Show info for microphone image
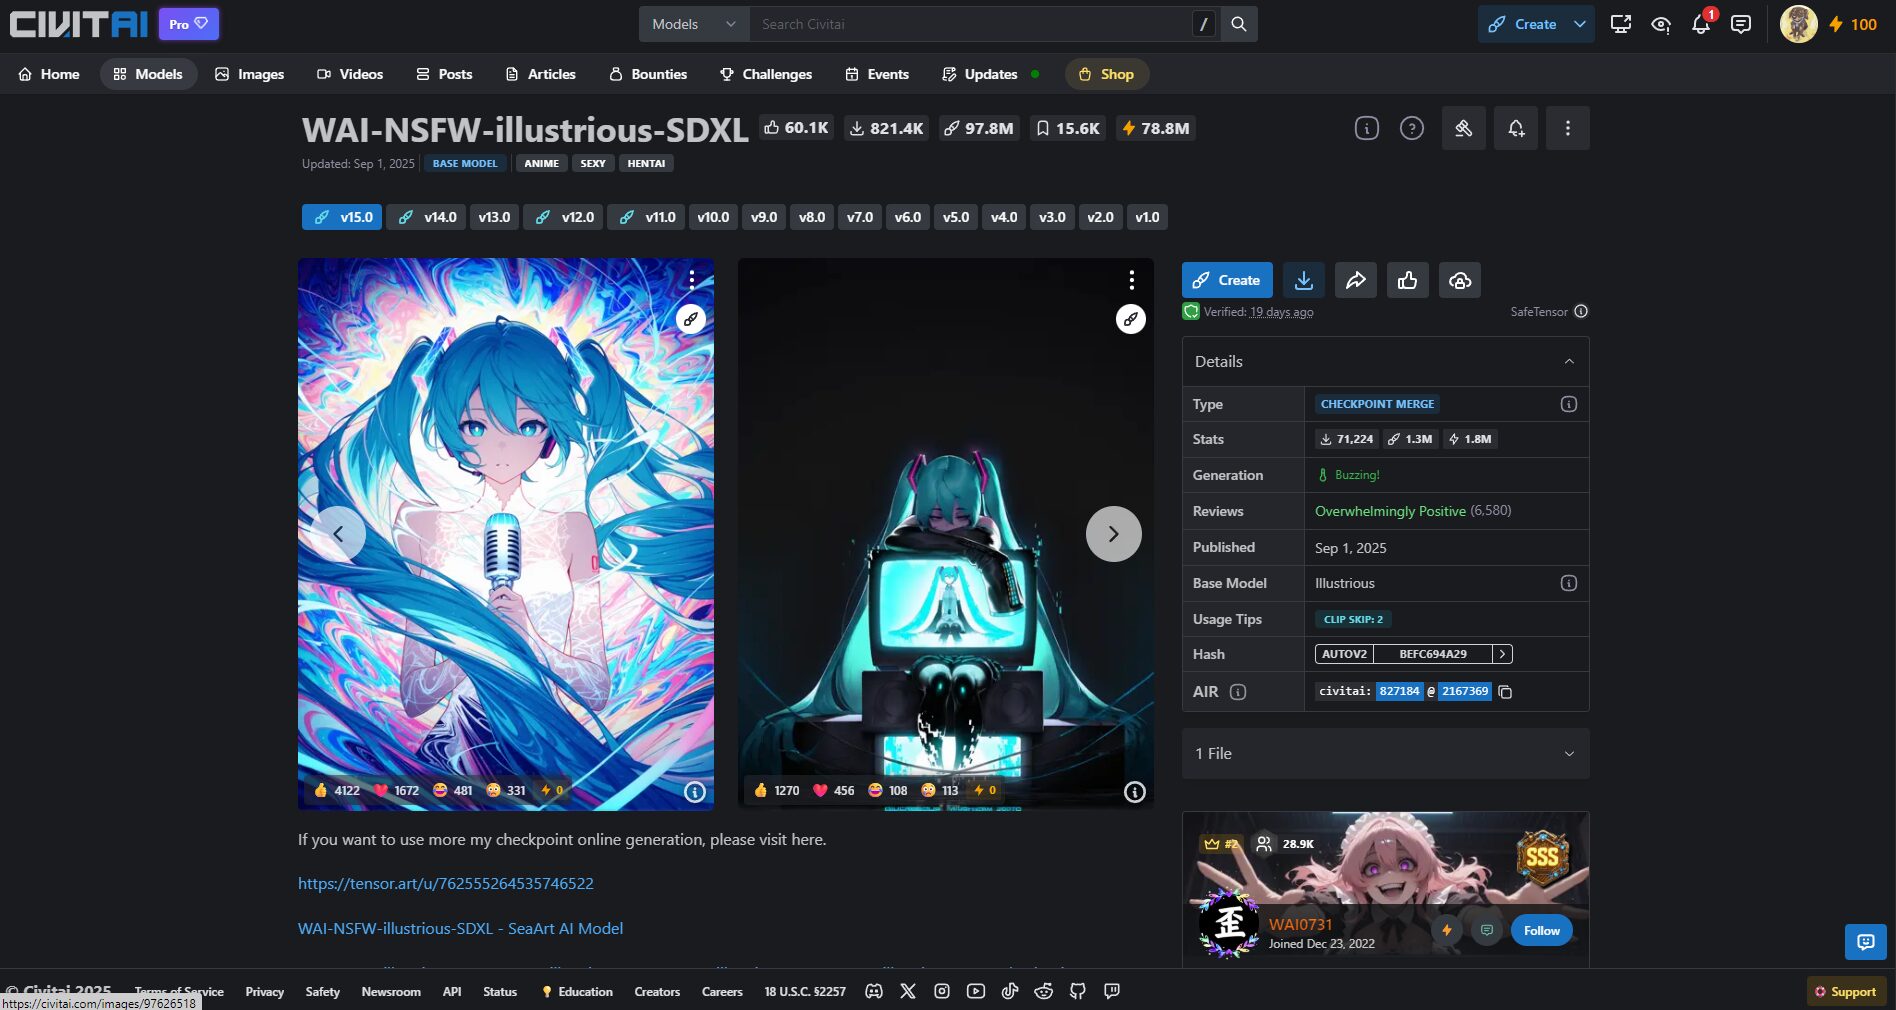Viewport: 1896px width, 1010px height. click(x=694, y=792)
